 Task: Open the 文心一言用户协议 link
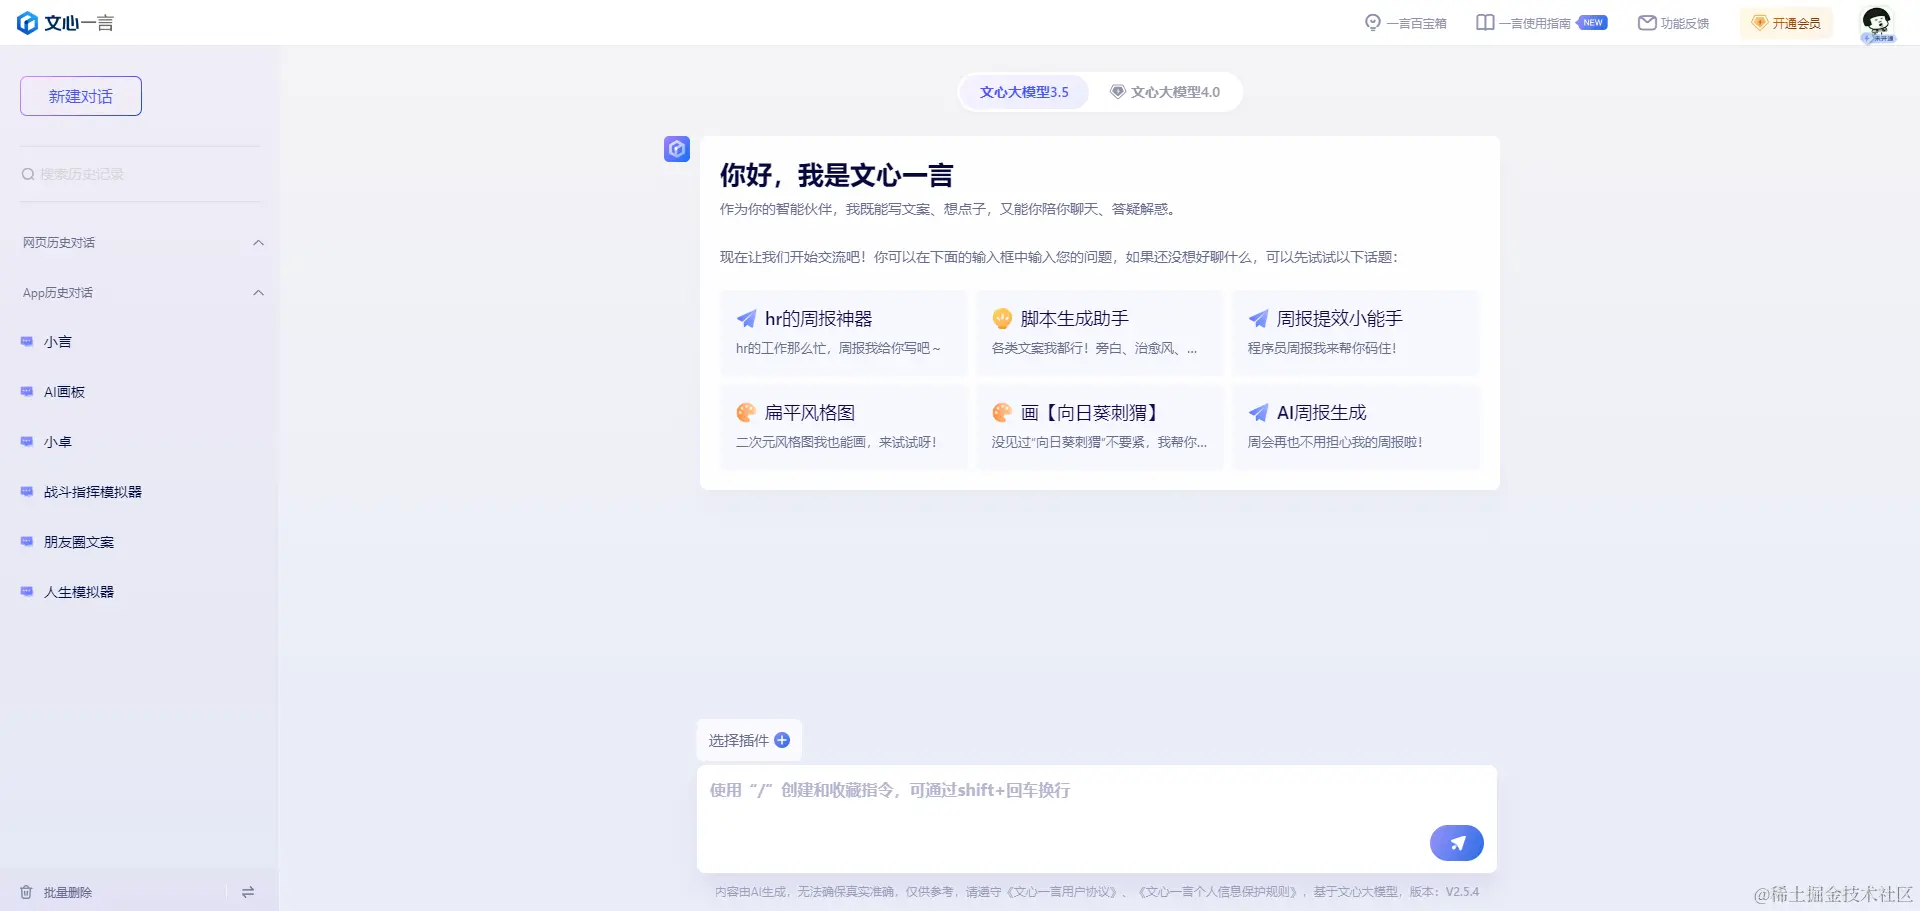(x=1063, y=892)
